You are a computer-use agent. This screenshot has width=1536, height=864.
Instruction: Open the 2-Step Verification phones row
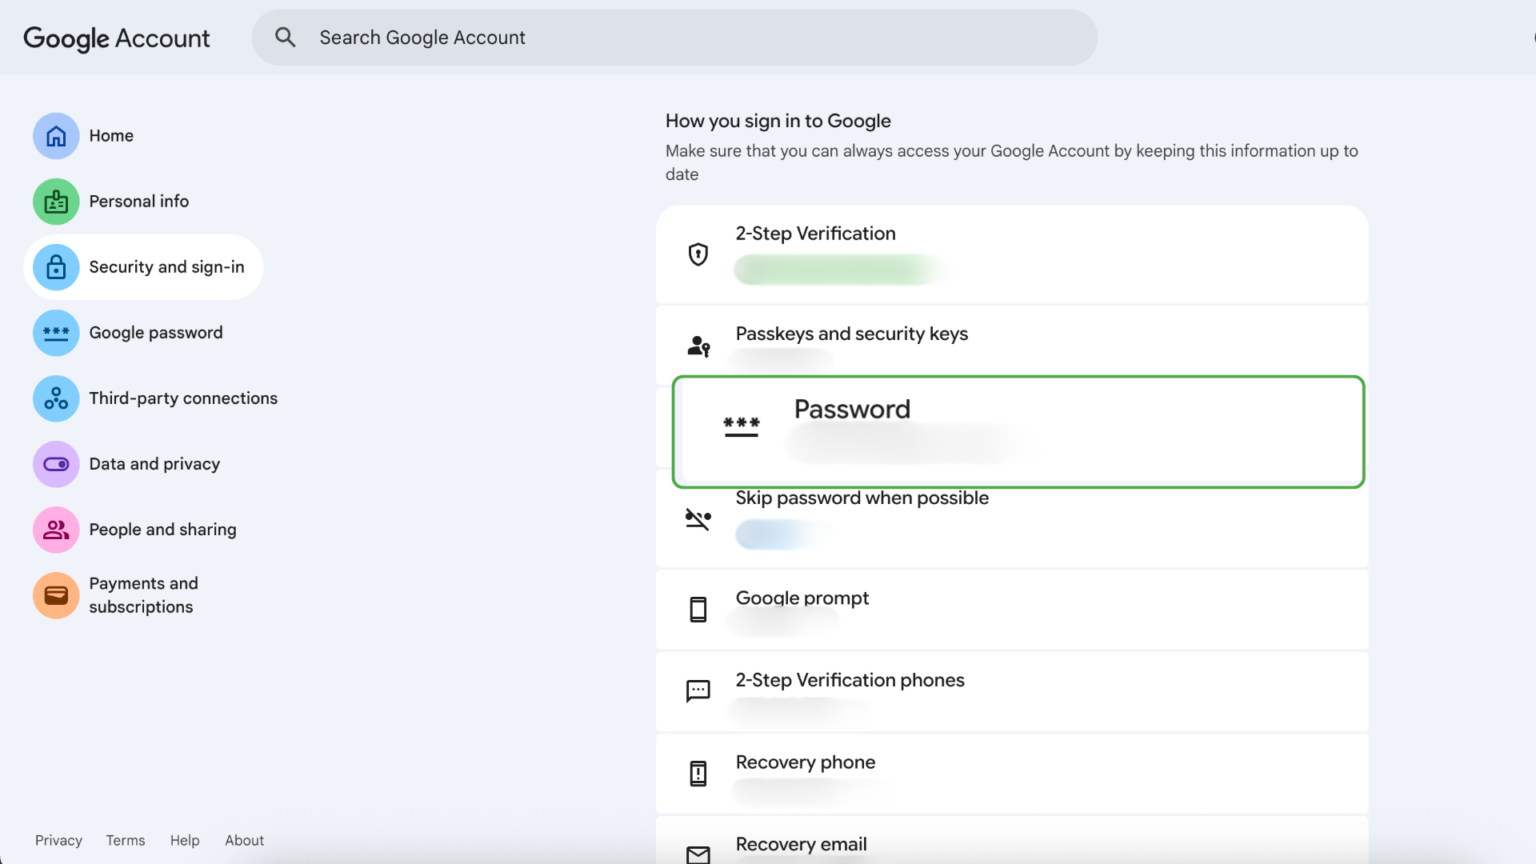(x=1012, y=691)
